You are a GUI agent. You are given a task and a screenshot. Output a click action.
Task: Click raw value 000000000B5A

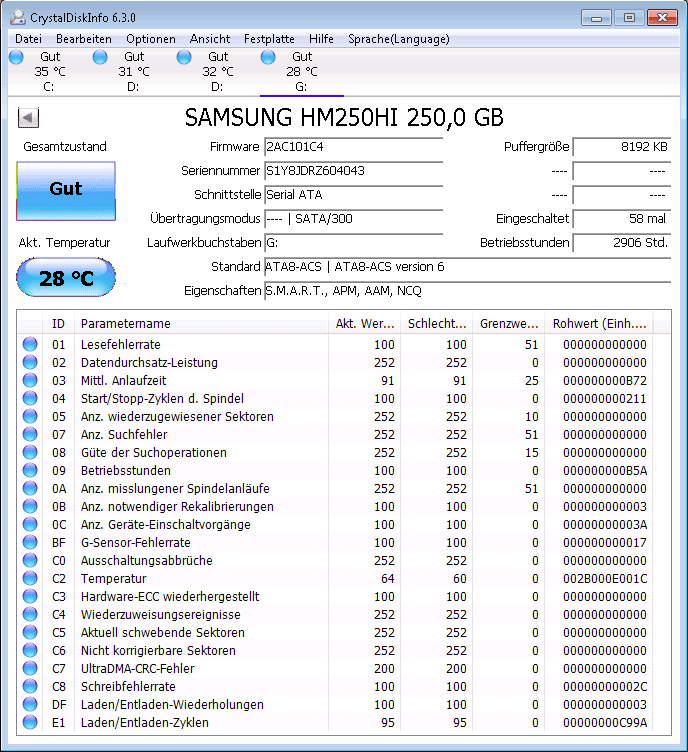(x=605, y=470)
